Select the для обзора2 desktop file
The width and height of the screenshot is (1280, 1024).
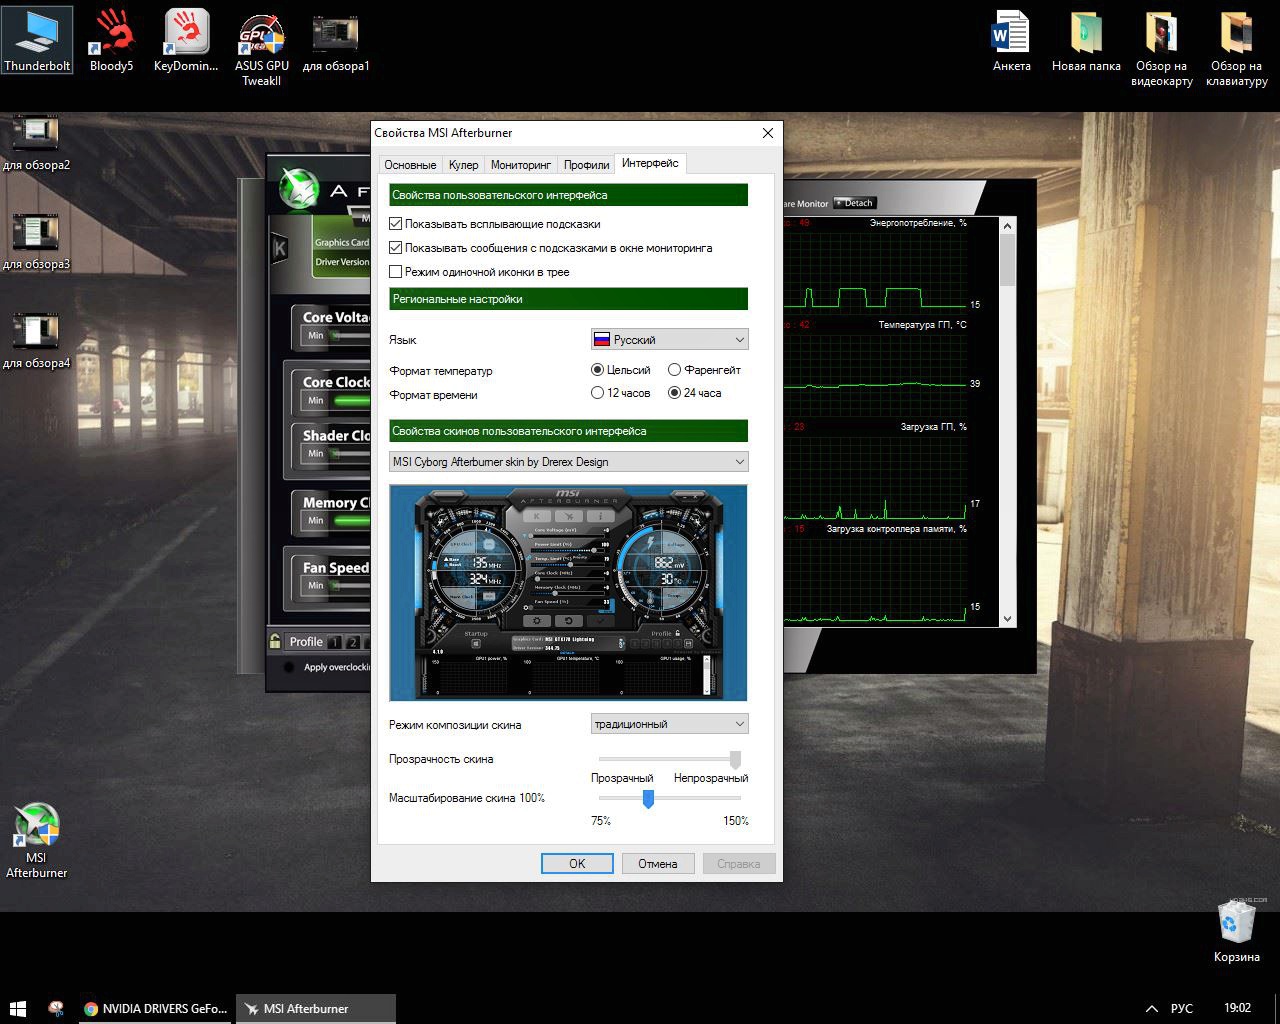click(36, 143)
